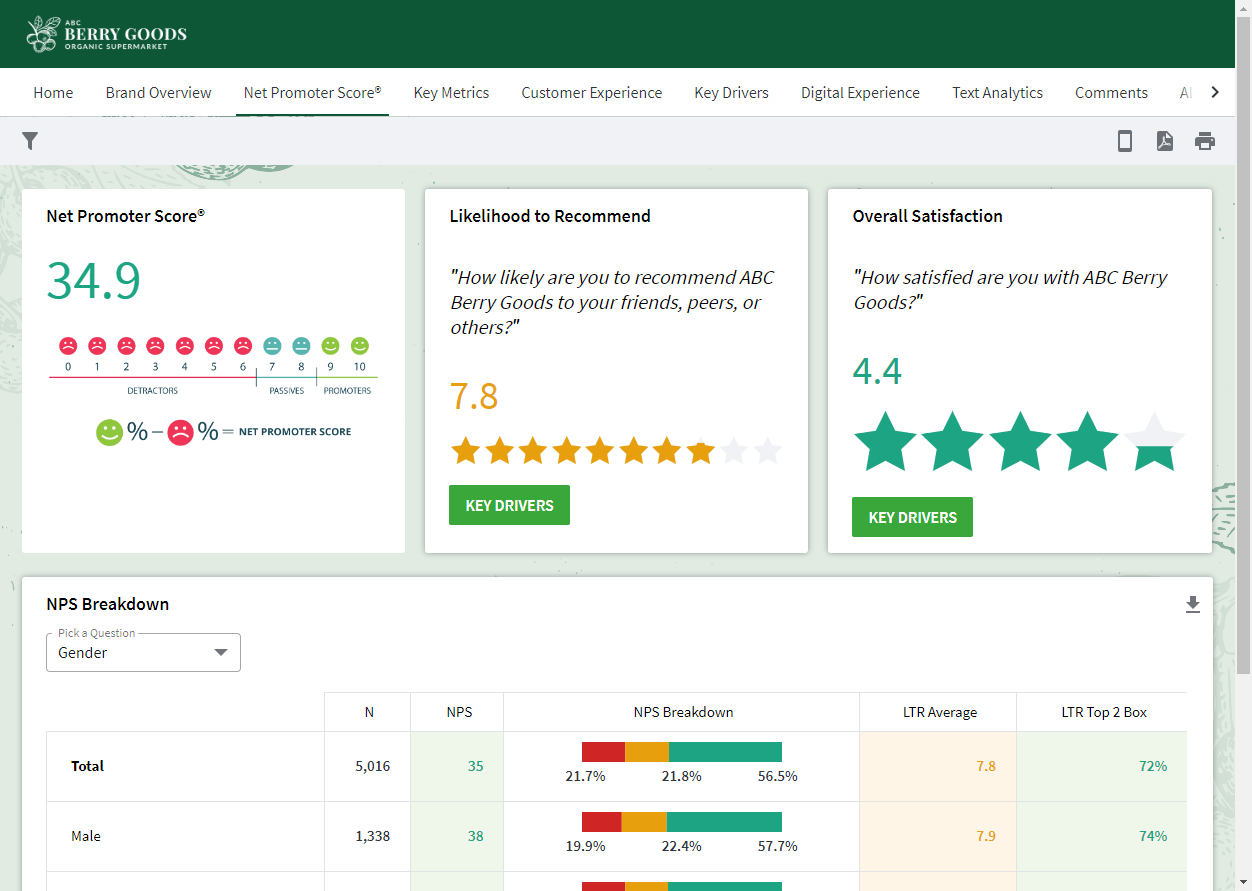This screenshot has height=891, width=1252.
Task: Click the LTR Top 2 Box header
Action: coord(1104,712)
